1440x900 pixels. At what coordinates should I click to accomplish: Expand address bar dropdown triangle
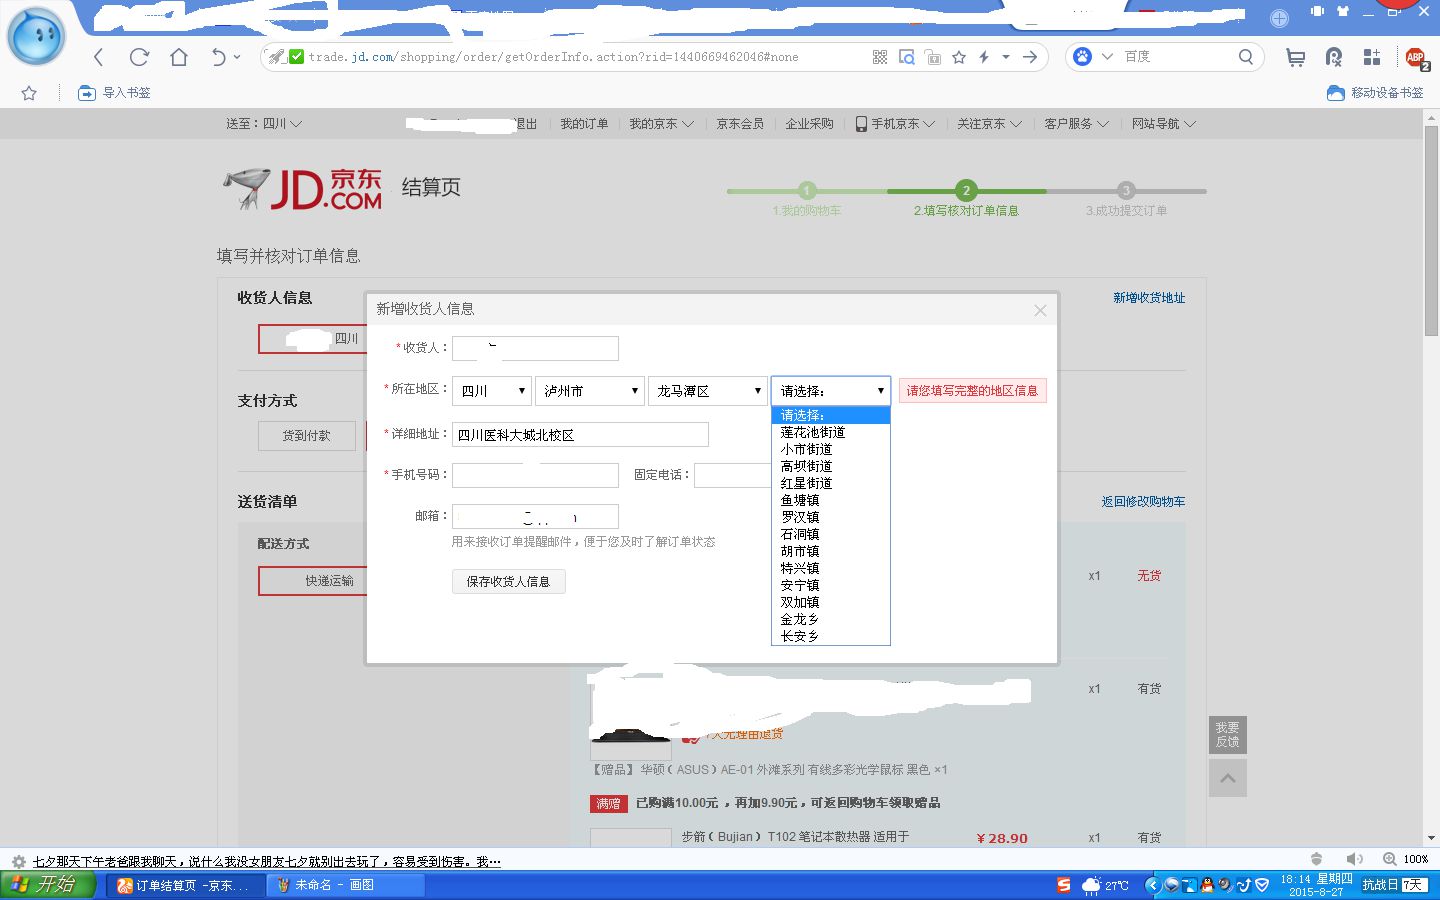[1006, 57]
